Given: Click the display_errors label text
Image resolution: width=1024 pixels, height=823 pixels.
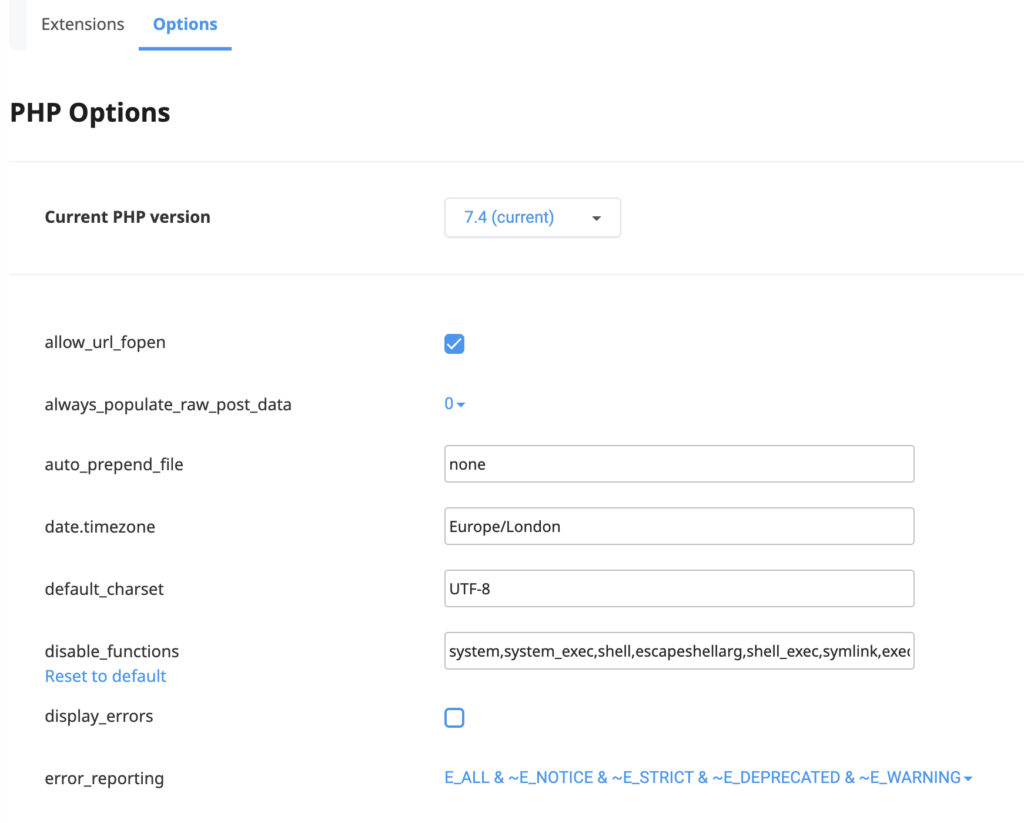Looking at the screenshot, I should tap(99, 716).
